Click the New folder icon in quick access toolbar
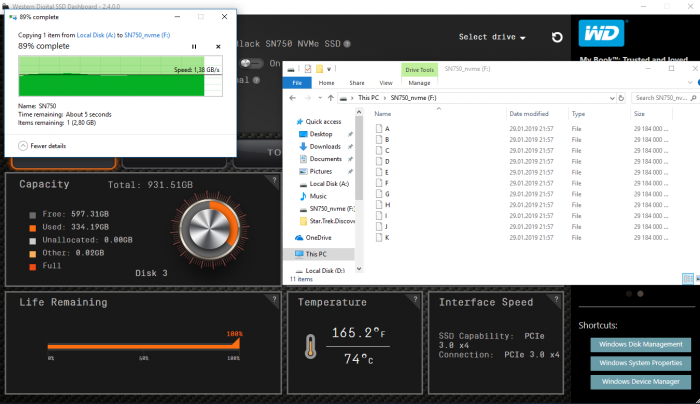700x404 pixels. tap(319, 69)
